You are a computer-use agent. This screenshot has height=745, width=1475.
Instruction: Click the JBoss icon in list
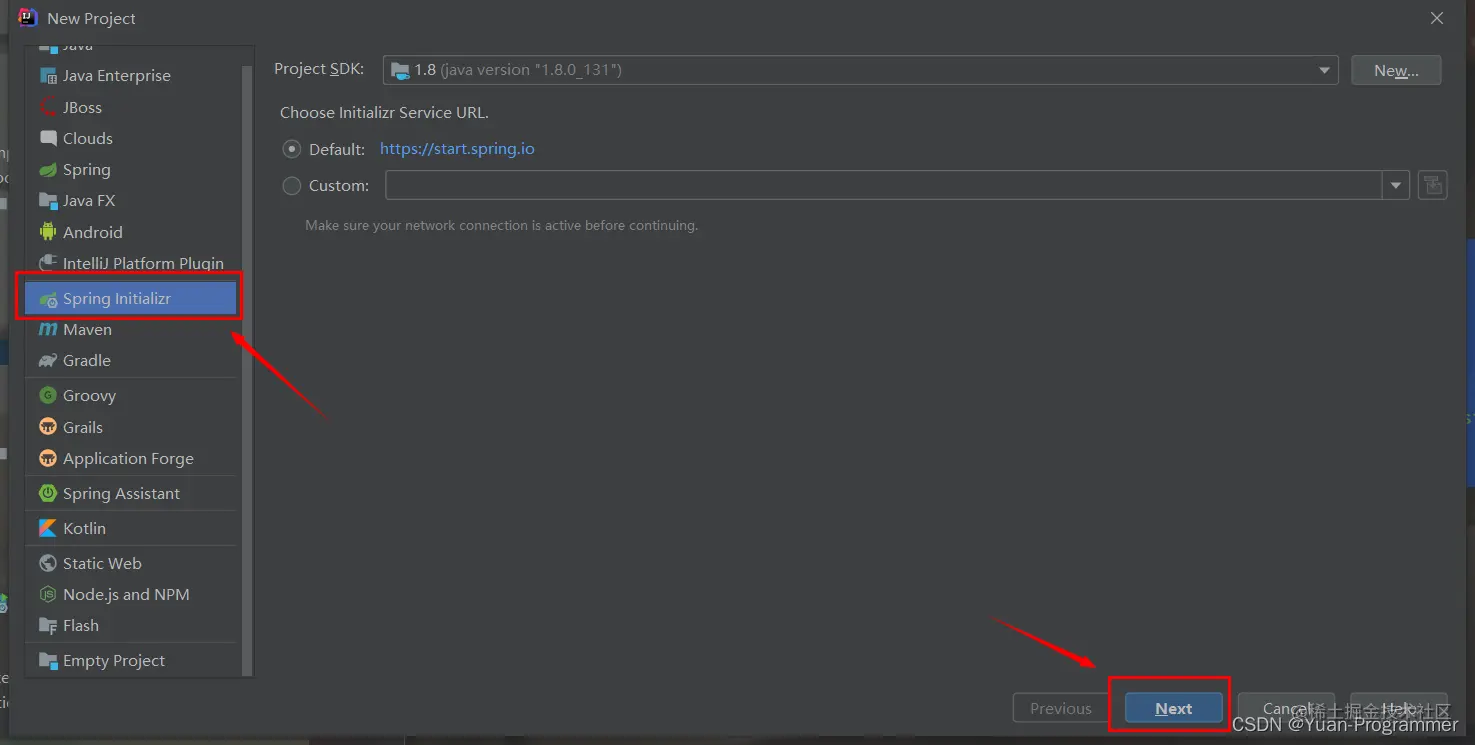click(x=48, y=107)
